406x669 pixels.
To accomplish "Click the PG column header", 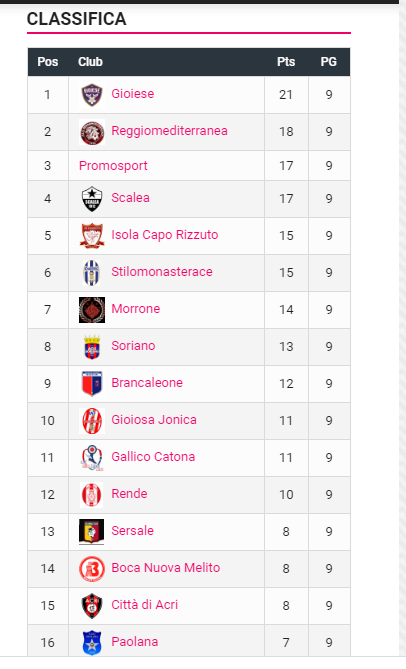I will coord(328,62).
